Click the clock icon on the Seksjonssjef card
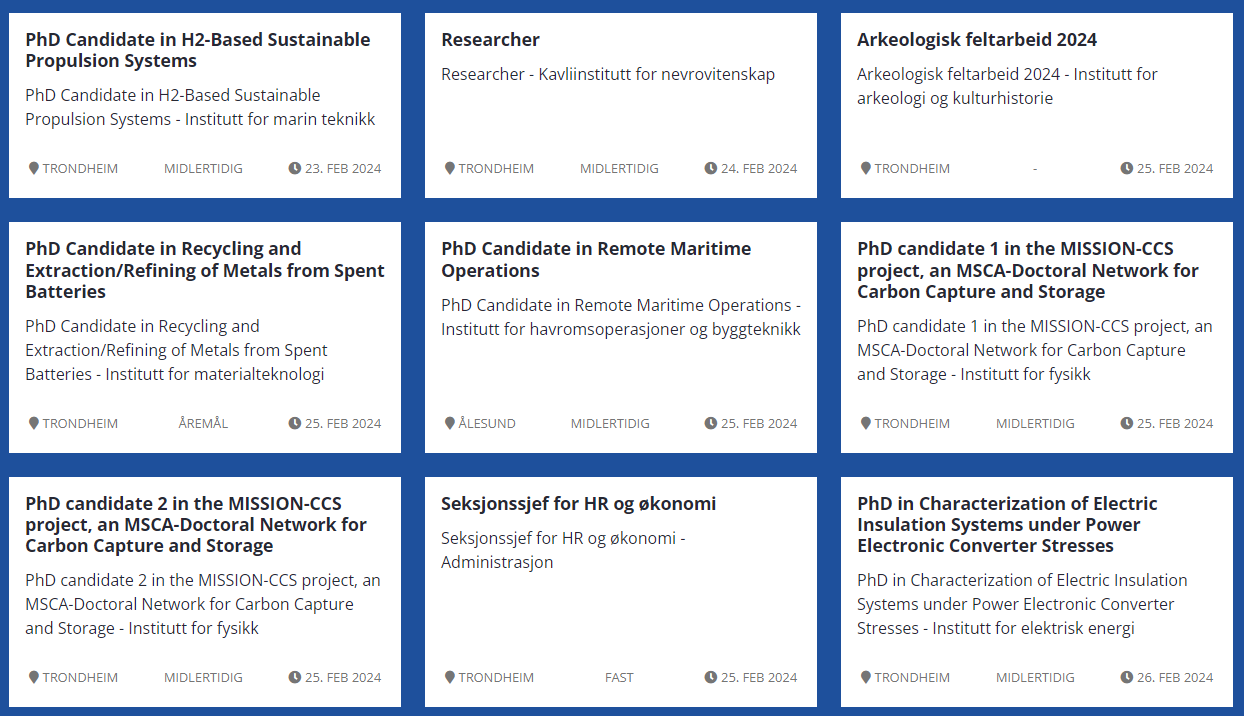The width and height of the screenshot is (1244, 716). [x=711, y=677]
